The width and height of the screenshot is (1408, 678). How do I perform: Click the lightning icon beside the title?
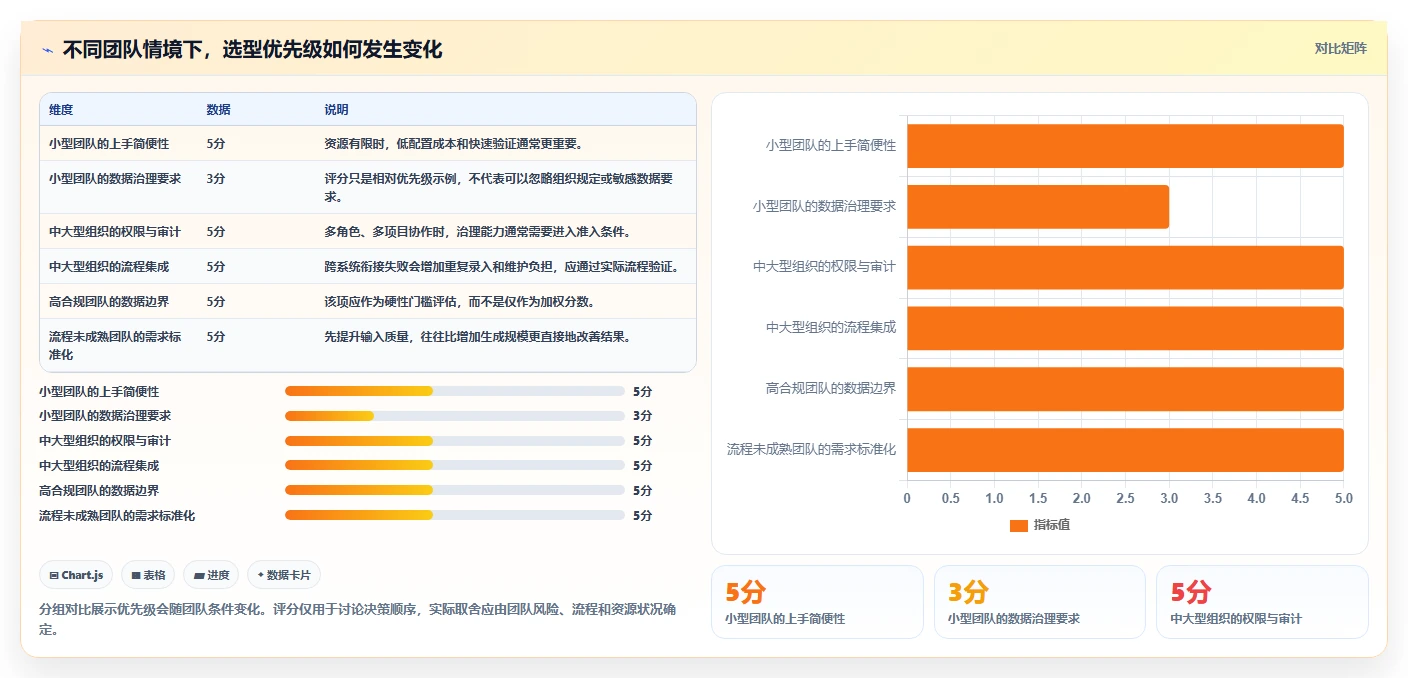[x=47, y=50]
